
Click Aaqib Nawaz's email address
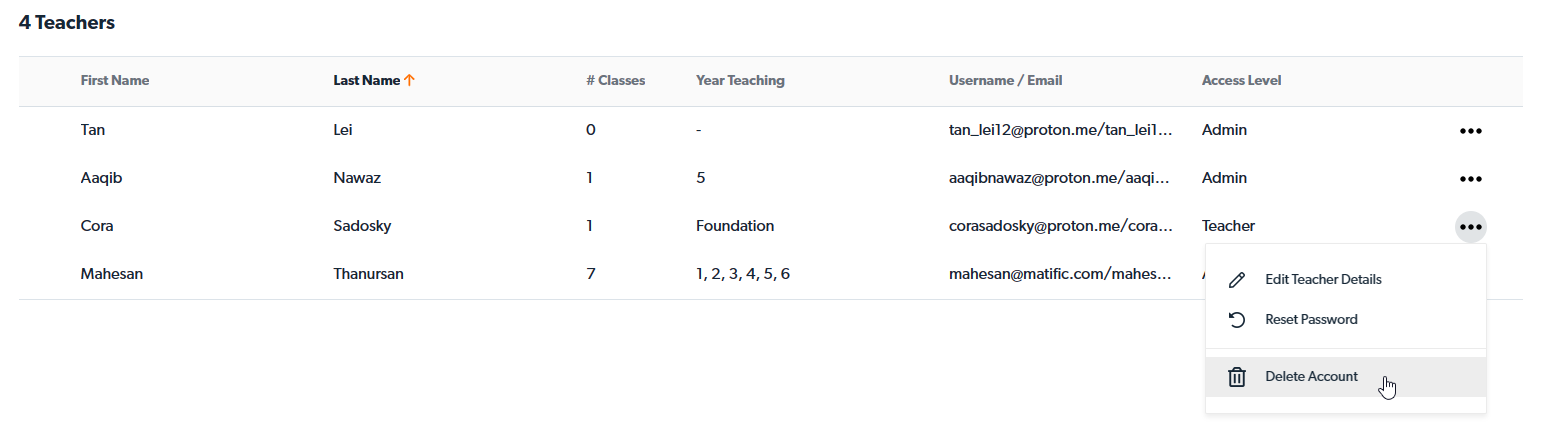(1060, 178)
